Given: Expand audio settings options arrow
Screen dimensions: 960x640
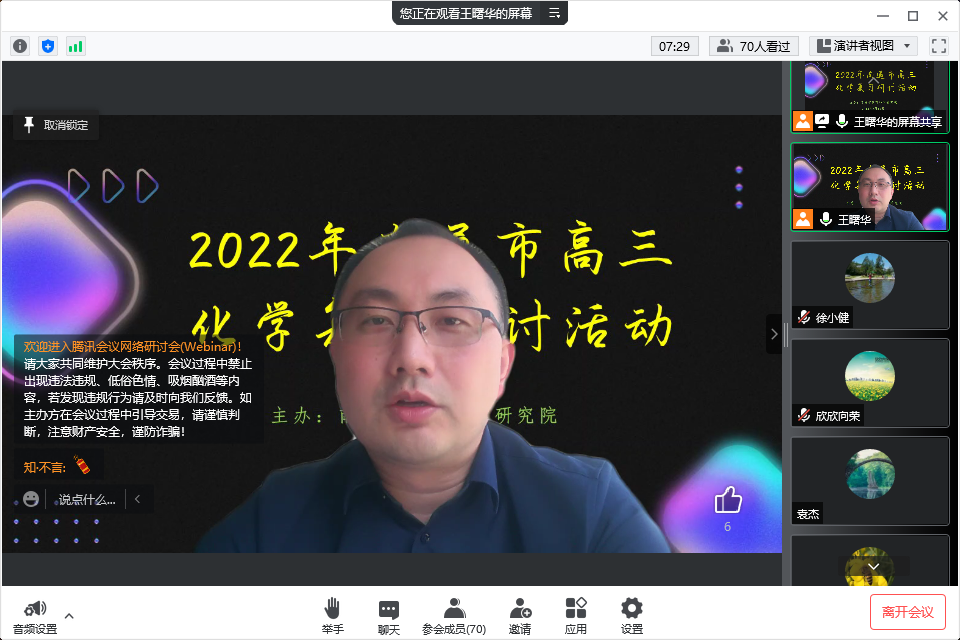Looking at the screenshot, I should (x=69, y=615).
